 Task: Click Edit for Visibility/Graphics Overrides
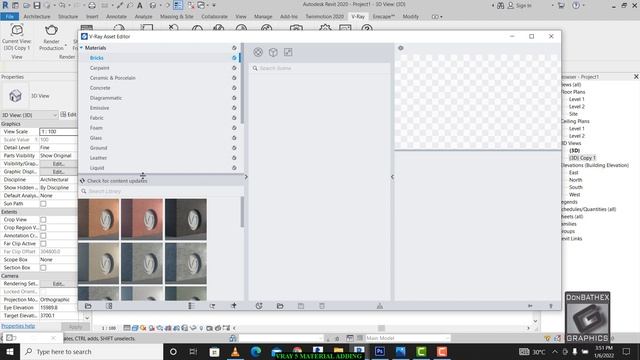(x=58, y=164)
